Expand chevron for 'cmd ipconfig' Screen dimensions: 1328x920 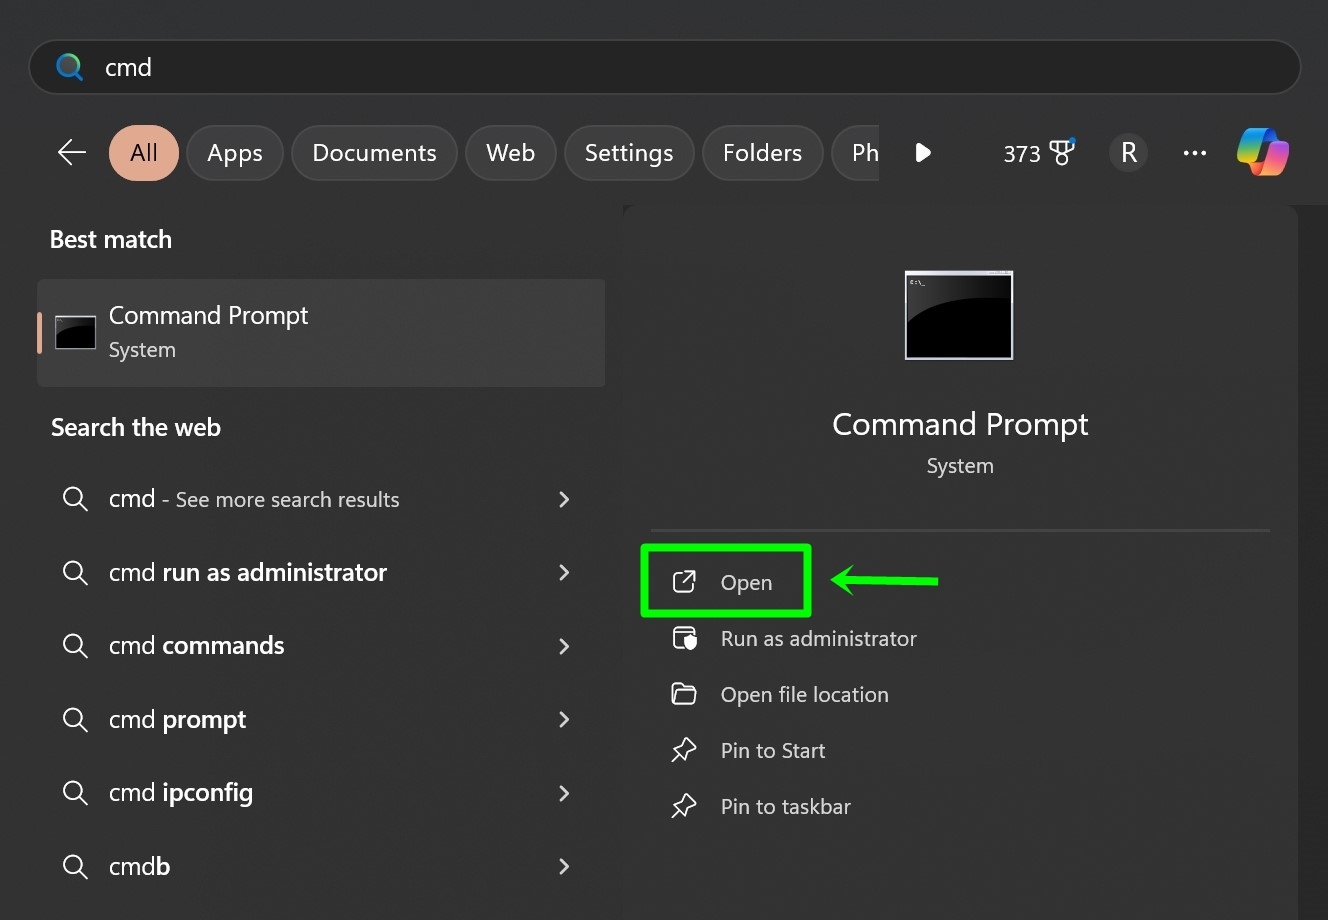(564, 793)
